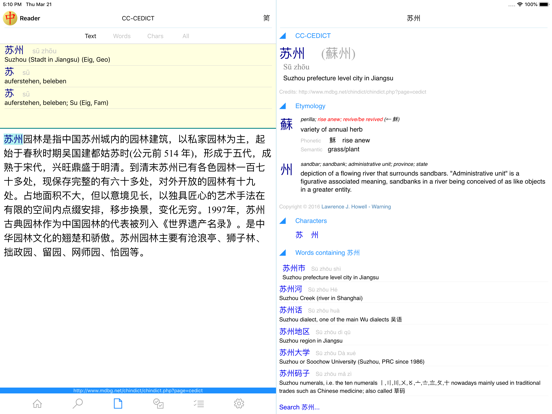Viewport: 552px width, 414px height.
Task: Tap the red 中 Reader app icon
Action: click(10, 18)
